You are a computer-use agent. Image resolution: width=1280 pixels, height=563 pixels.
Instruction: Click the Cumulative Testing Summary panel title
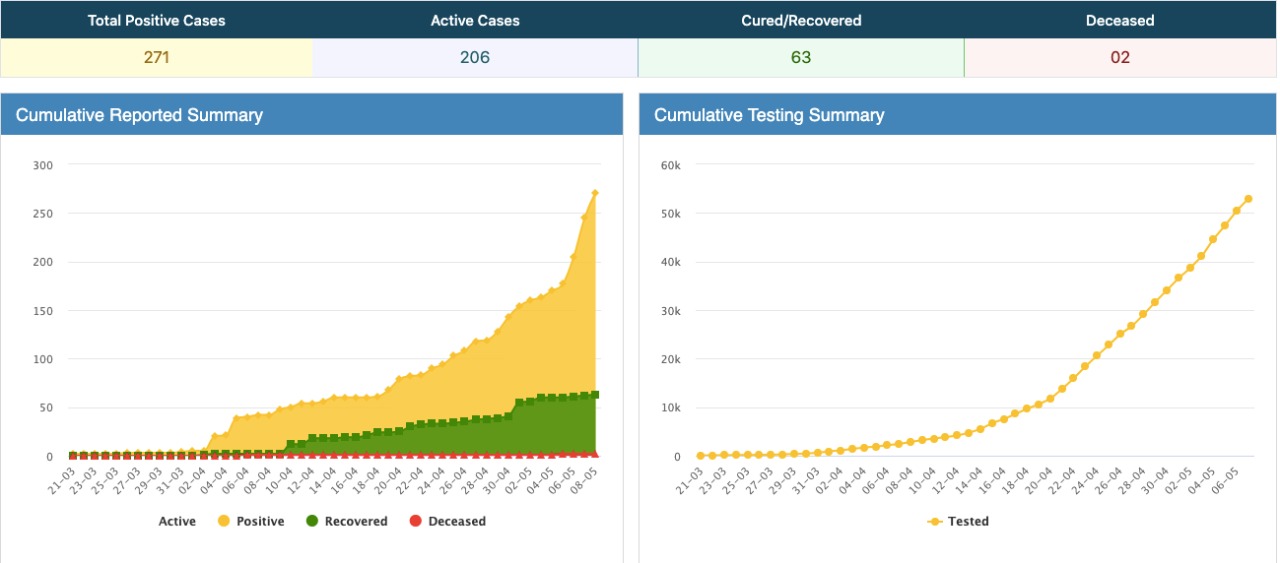pyautogui.click(x=769, y=115)
